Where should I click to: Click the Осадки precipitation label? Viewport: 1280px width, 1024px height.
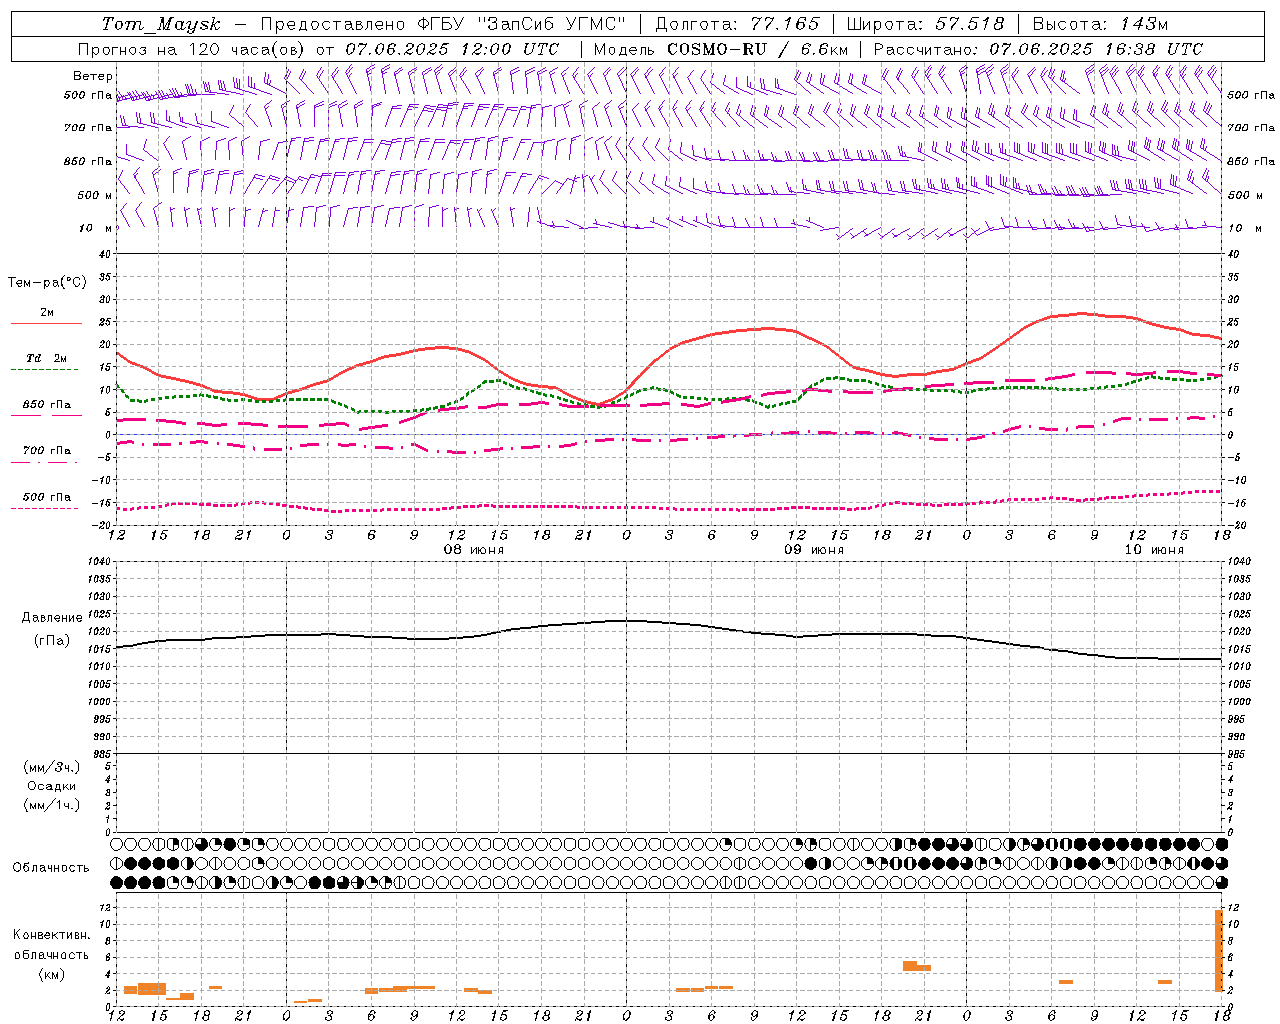(x=52, y=786)
